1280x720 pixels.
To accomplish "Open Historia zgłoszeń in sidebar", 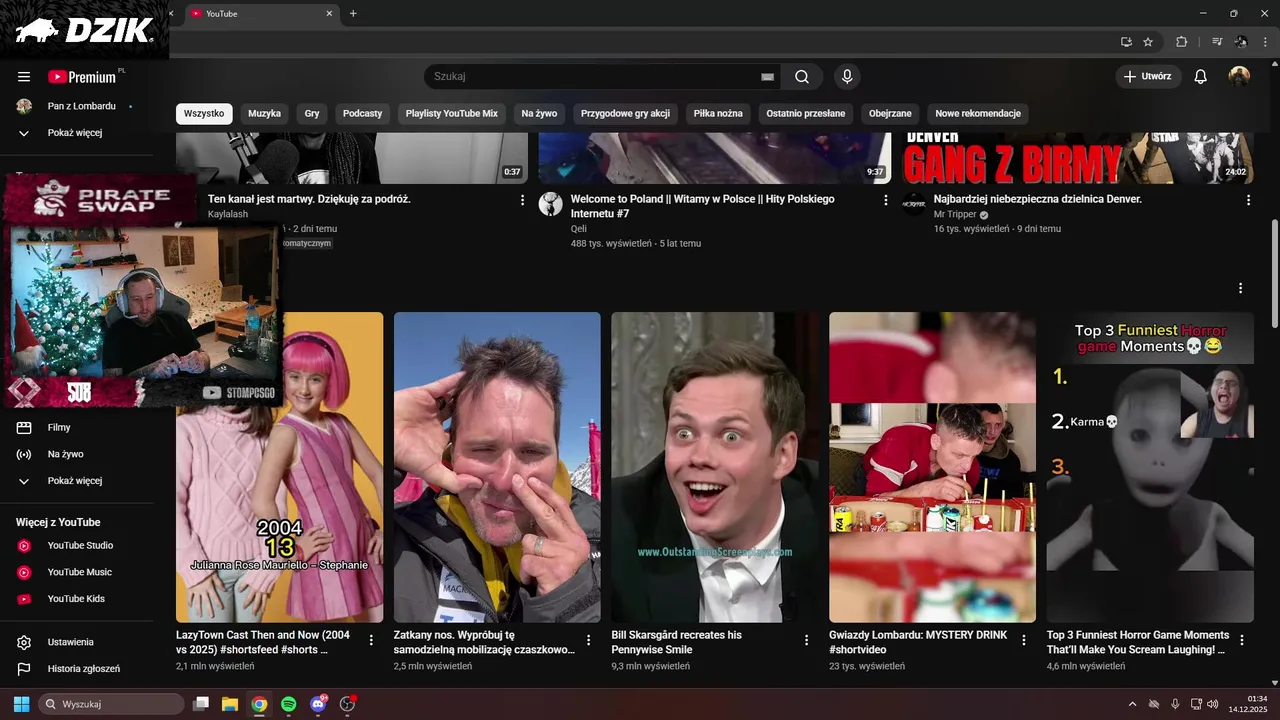I will click(78, 669).
